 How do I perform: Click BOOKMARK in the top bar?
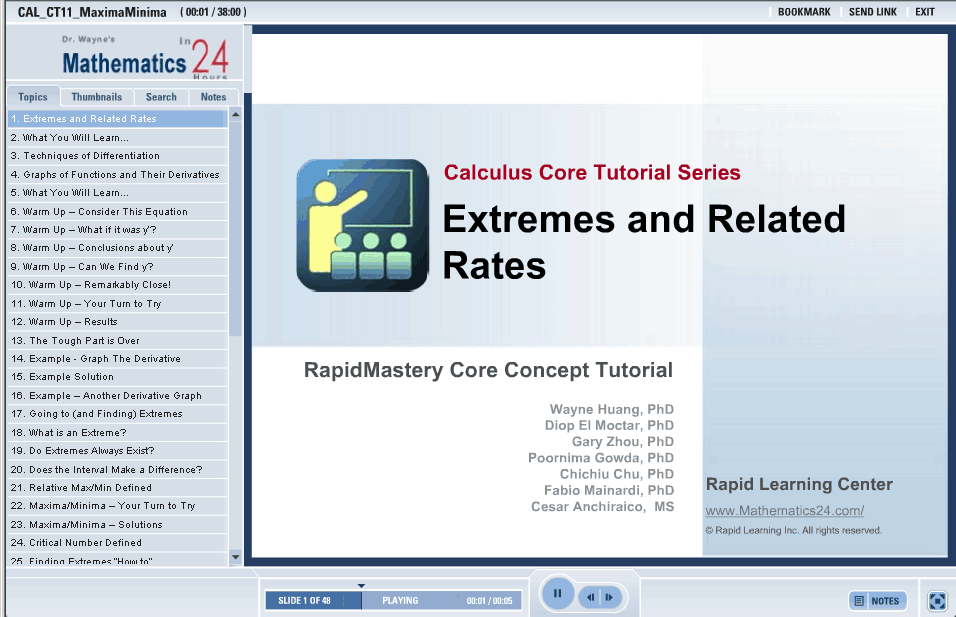point(804,12)
